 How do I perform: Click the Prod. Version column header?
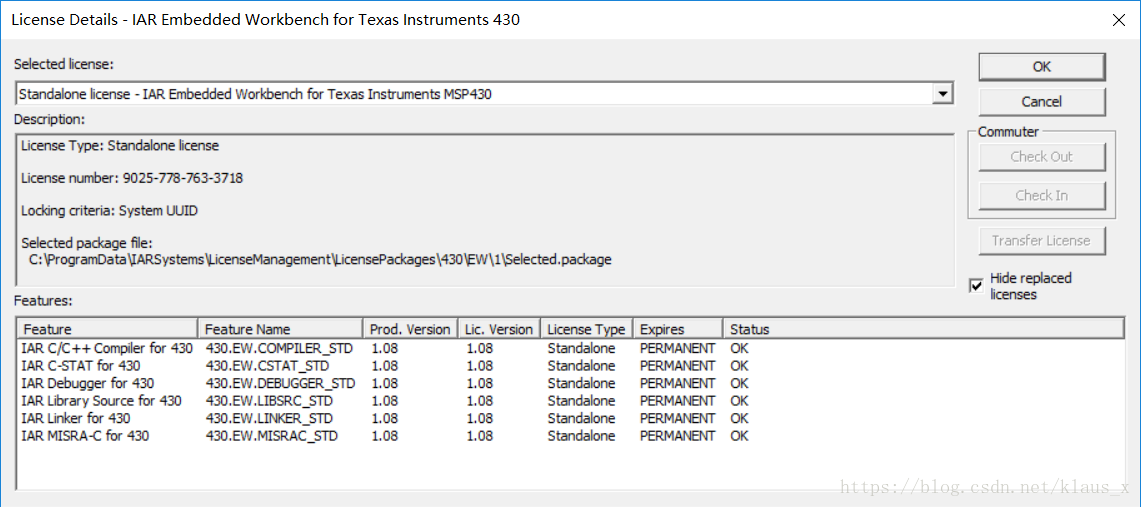click(409, 329)
